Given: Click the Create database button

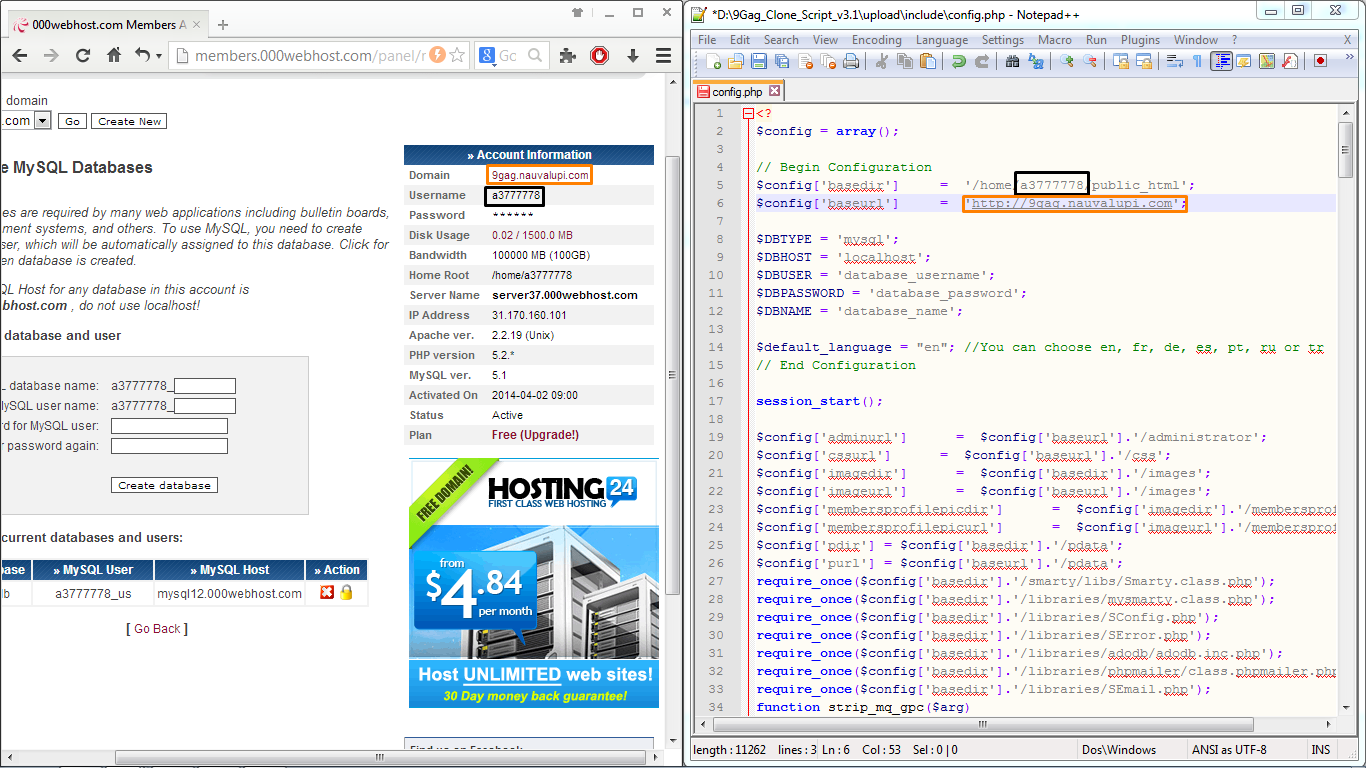Looking at the screenshot, I should pyautogui.click(x=164, y=485).
